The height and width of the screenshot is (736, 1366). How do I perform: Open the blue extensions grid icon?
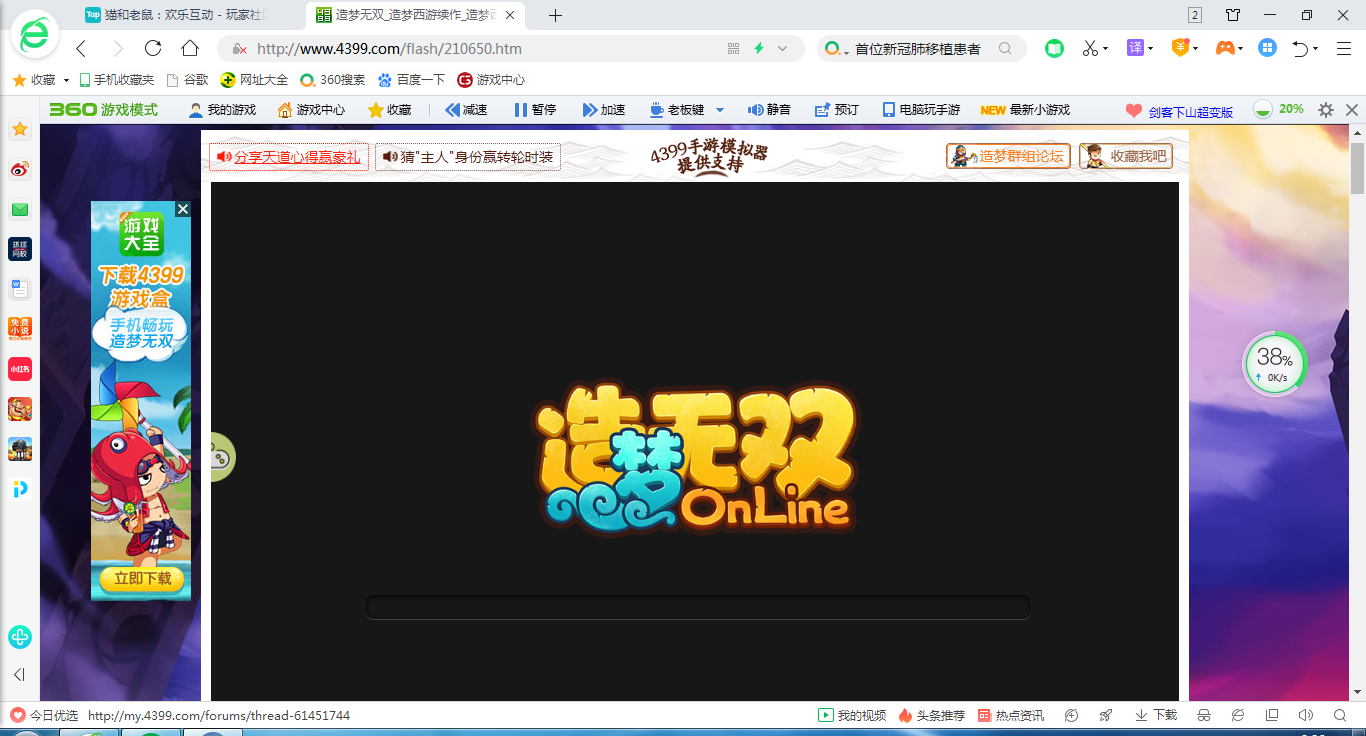pyautogui.click(x=1267, y=48)
